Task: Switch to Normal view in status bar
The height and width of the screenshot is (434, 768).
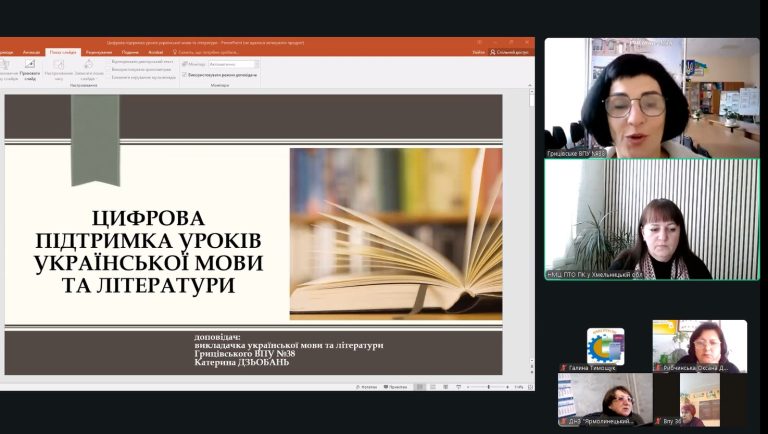Action: click(x=420, y=387)
